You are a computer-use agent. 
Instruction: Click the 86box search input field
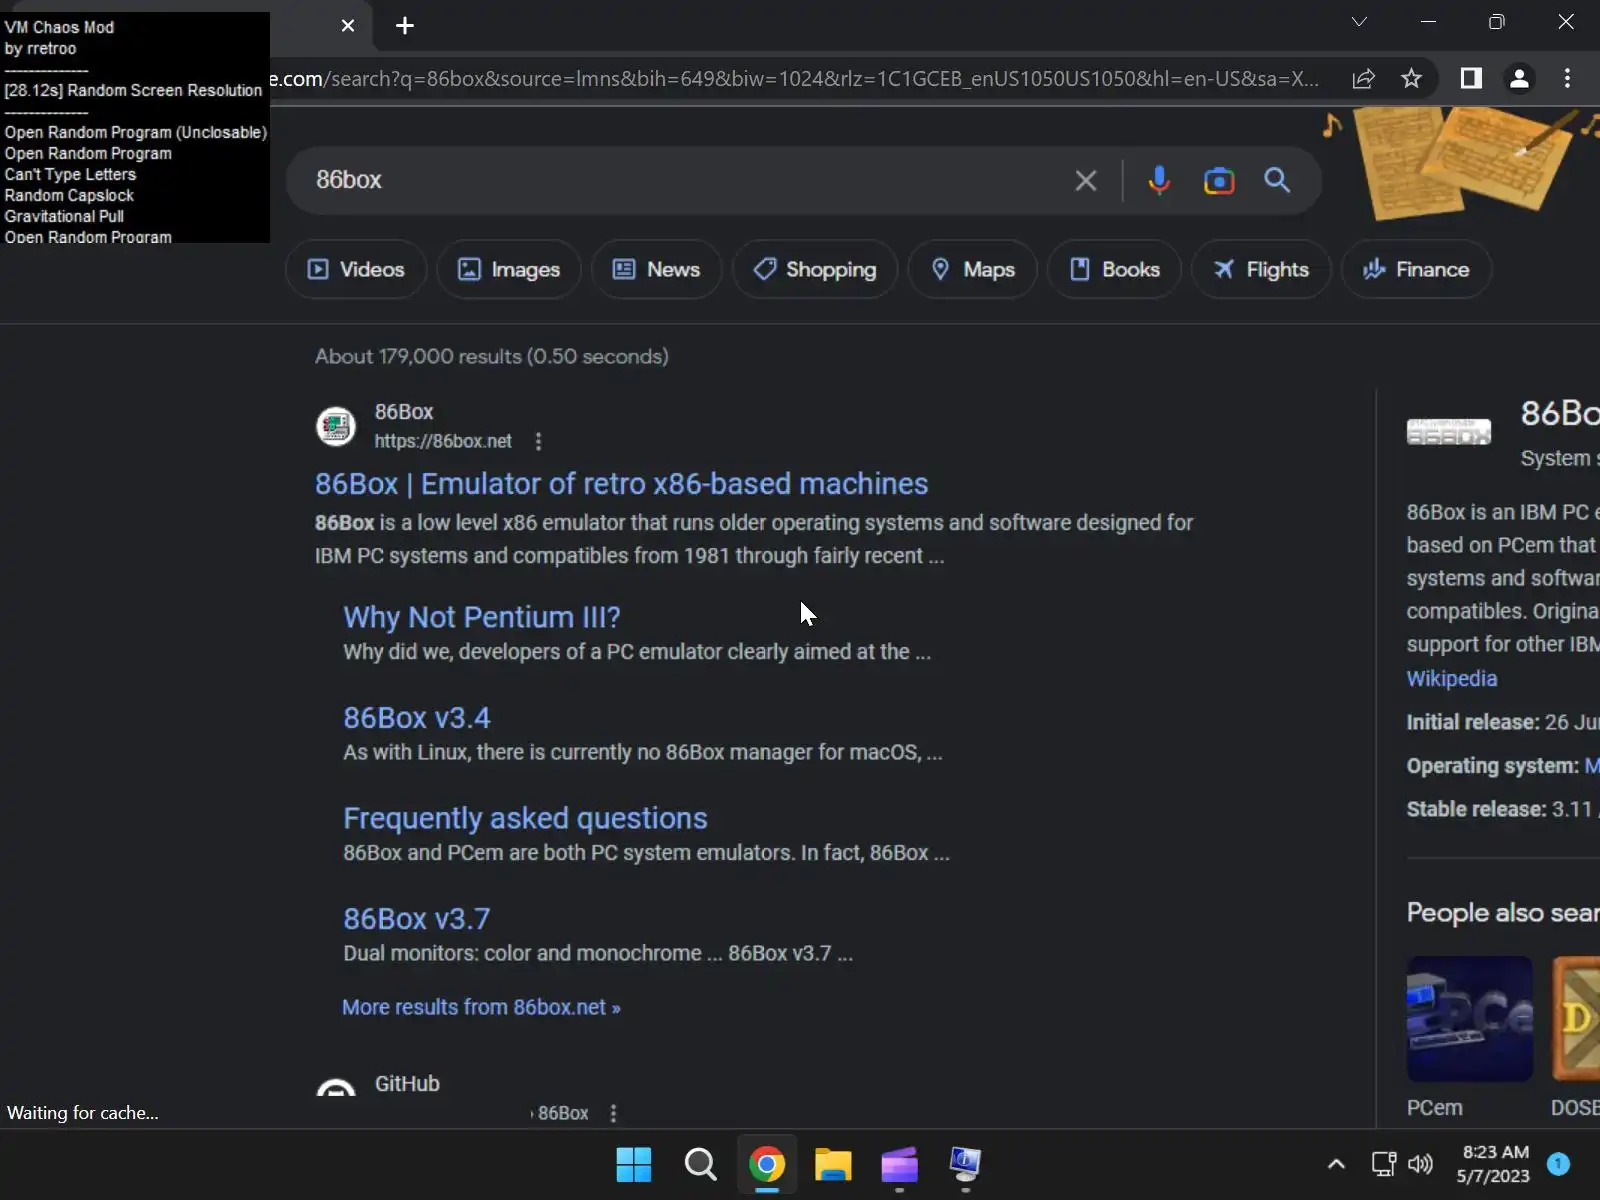tap(690, 180)
